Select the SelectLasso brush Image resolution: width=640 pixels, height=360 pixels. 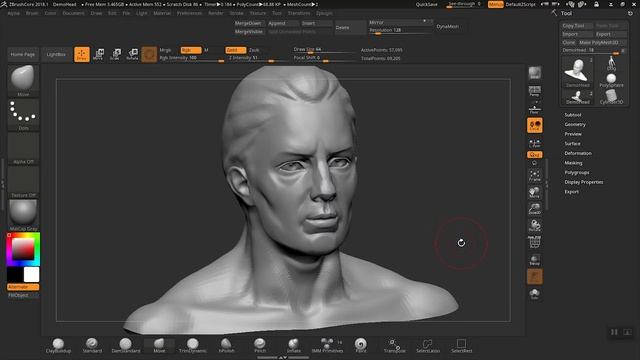(428, 345)
